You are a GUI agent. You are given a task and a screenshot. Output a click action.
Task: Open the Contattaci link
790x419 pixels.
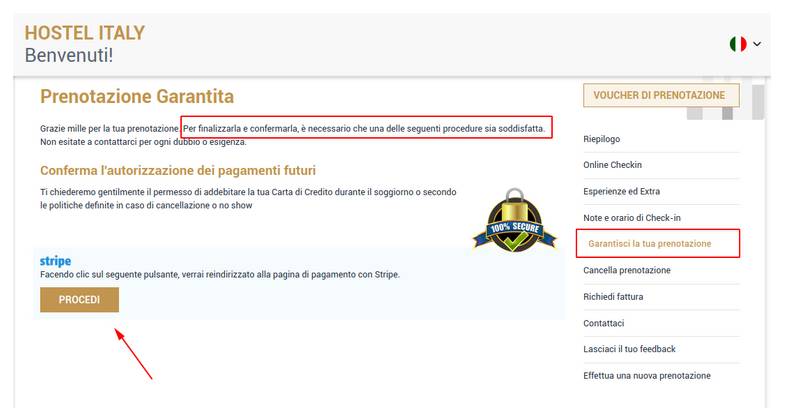click(x=604, y=323)
